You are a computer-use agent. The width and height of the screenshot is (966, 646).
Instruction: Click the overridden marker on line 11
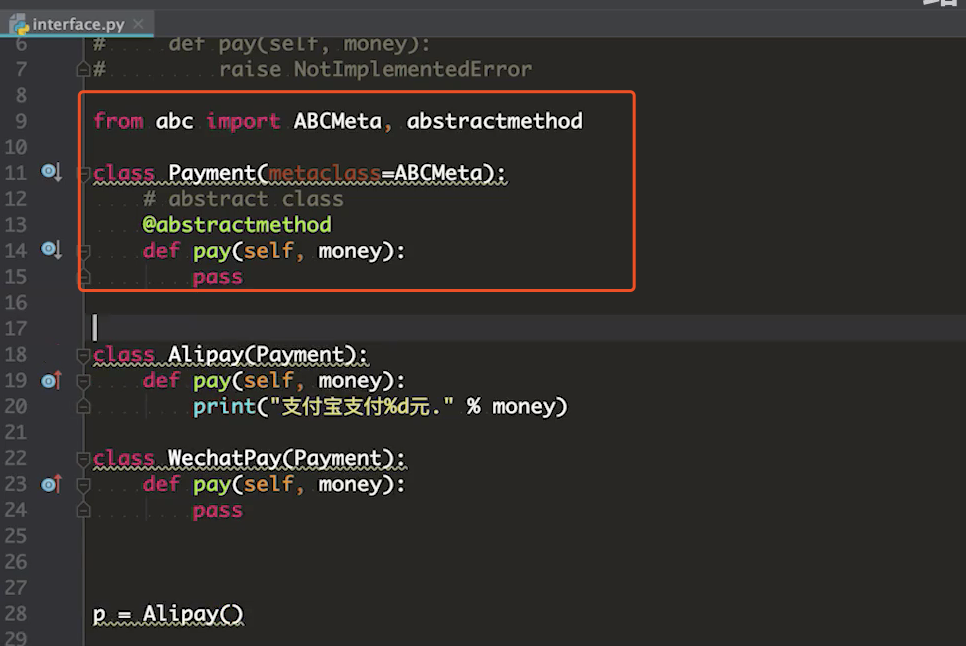(51, 172)
